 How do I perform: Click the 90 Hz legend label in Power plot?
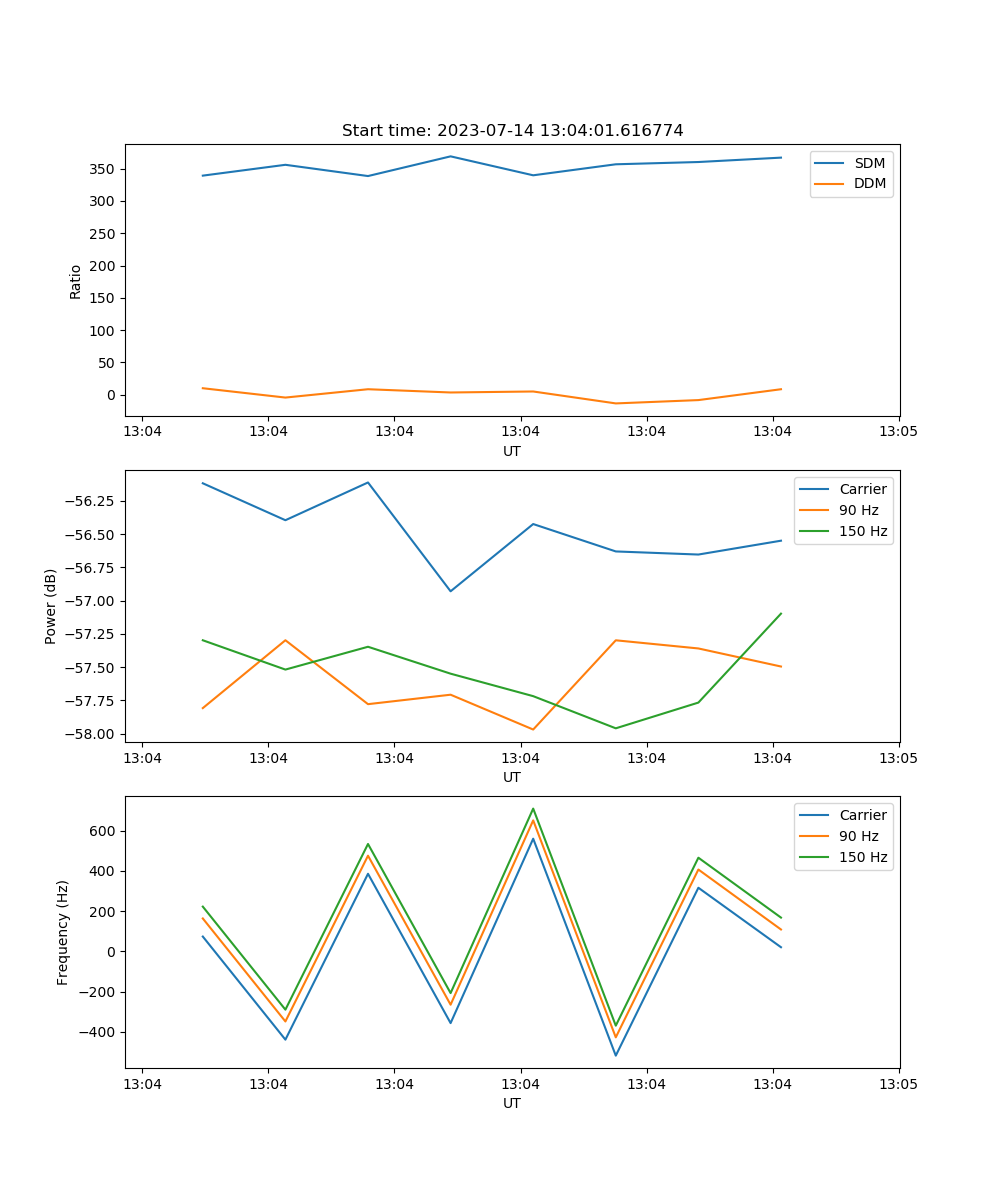click(x=858, y=510)
